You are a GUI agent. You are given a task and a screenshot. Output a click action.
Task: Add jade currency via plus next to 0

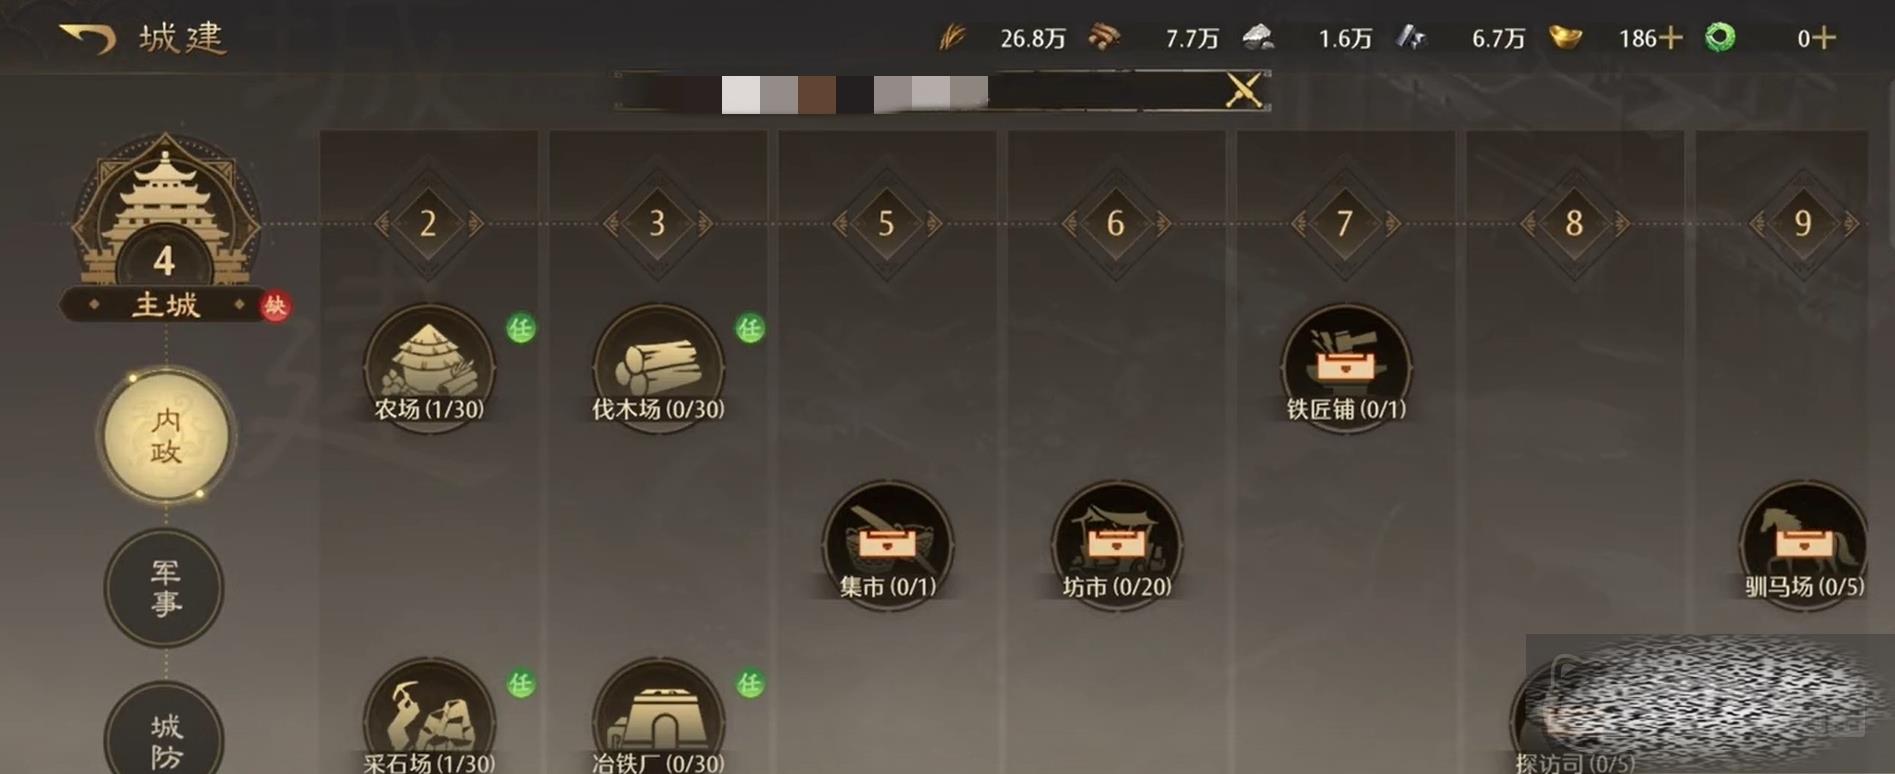pos(1824,39)
